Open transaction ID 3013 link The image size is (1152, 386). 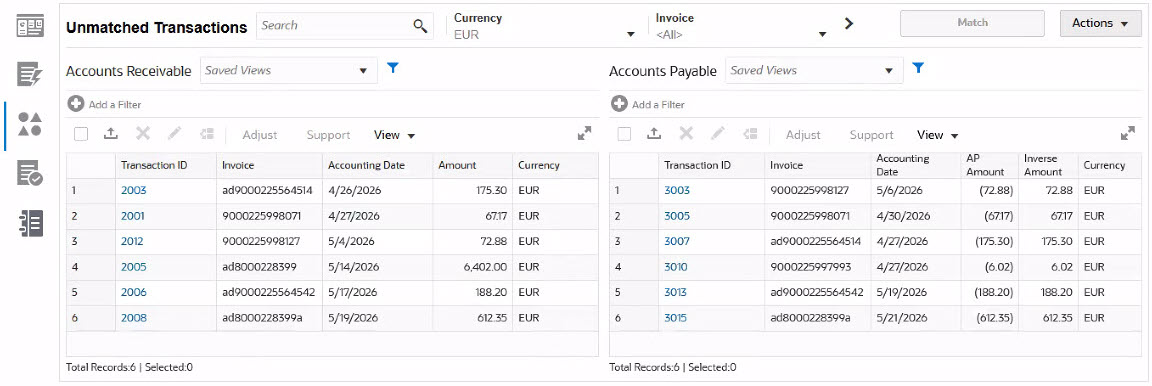tap(675, 292)
